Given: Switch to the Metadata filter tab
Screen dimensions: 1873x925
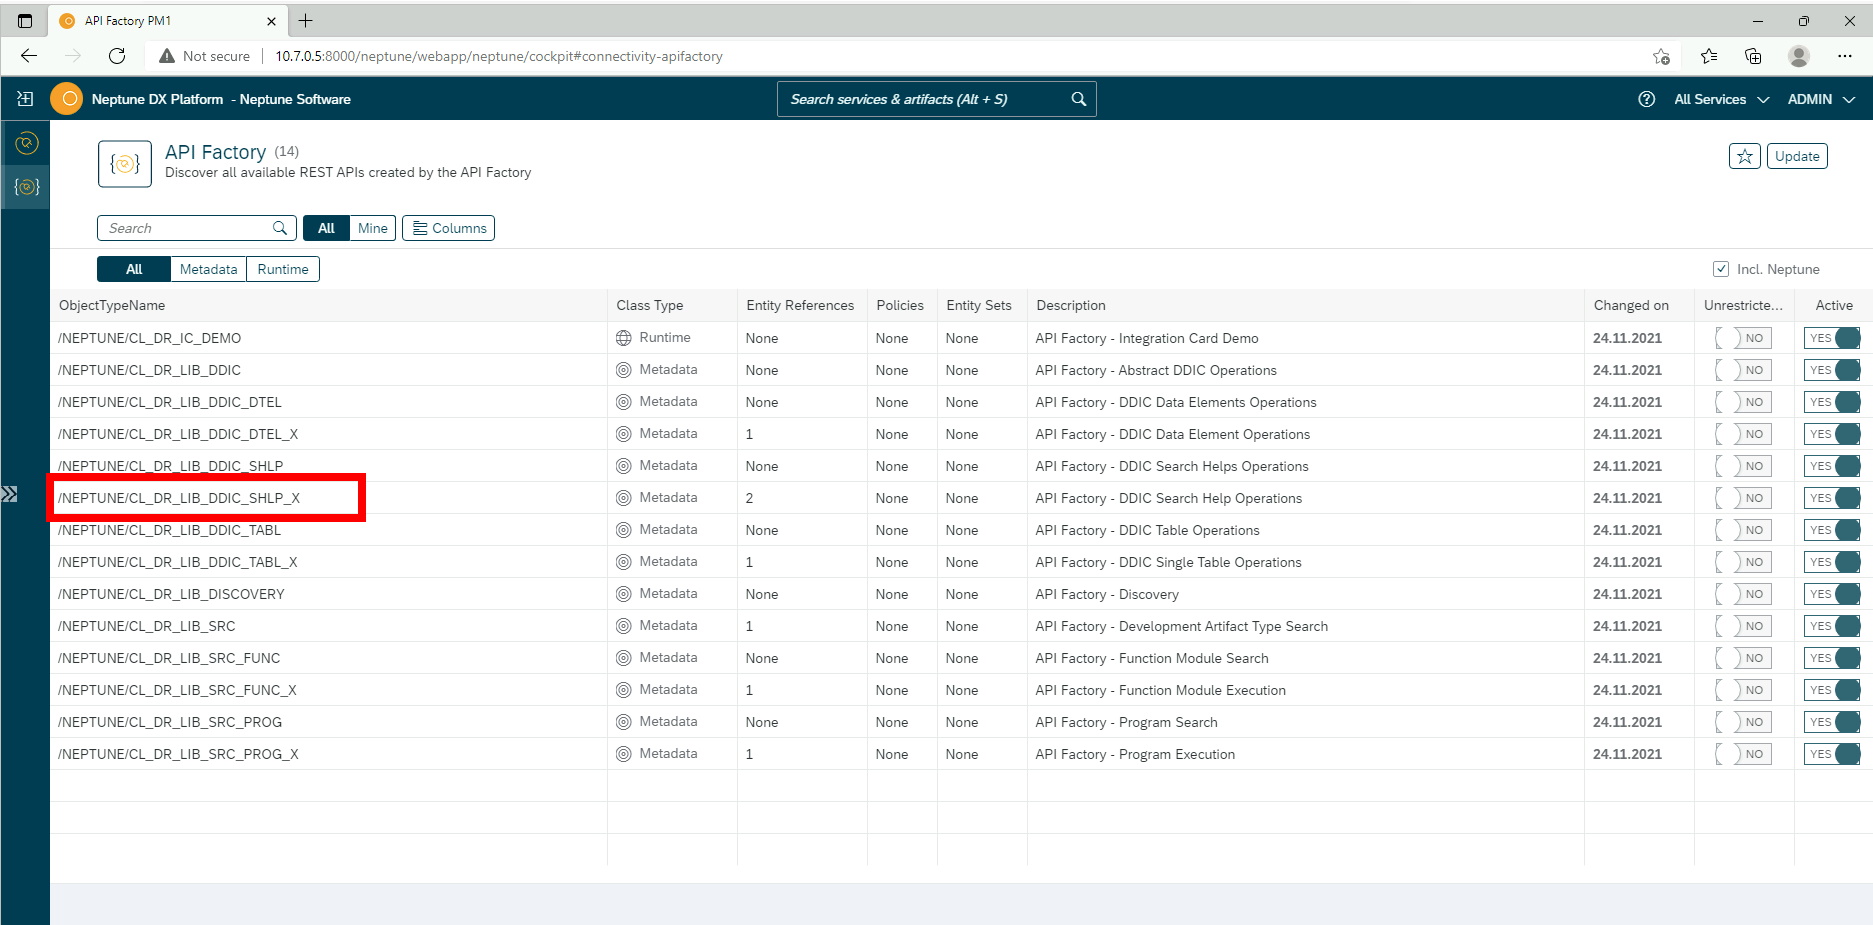Looking at the screenshot, I should (x=208, y=269).
